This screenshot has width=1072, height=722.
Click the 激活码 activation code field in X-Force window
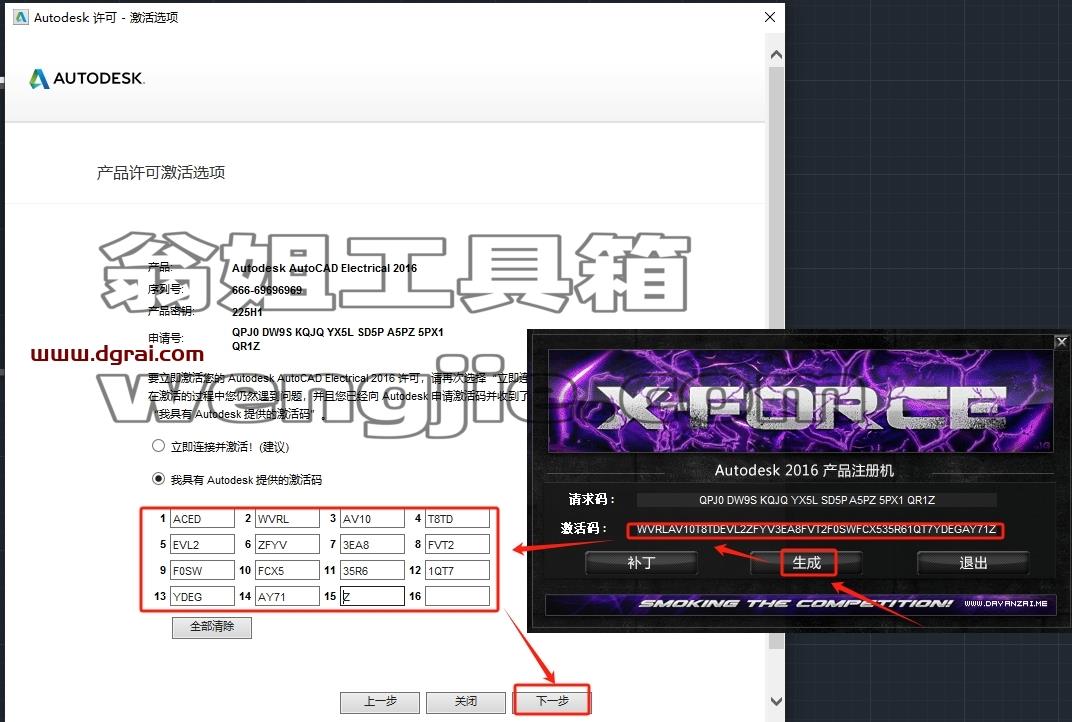(816, 529)
